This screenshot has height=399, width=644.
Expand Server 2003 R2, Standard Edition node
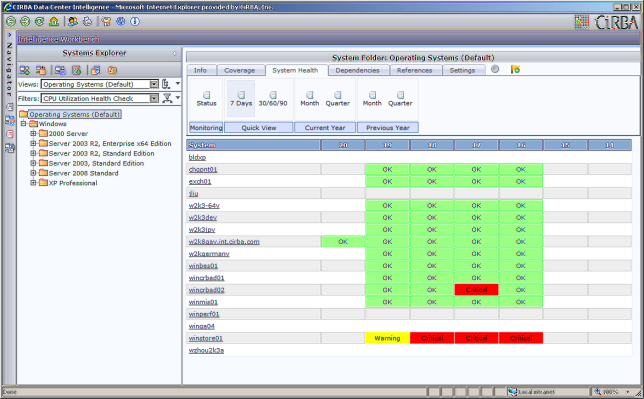click(33, 153)
